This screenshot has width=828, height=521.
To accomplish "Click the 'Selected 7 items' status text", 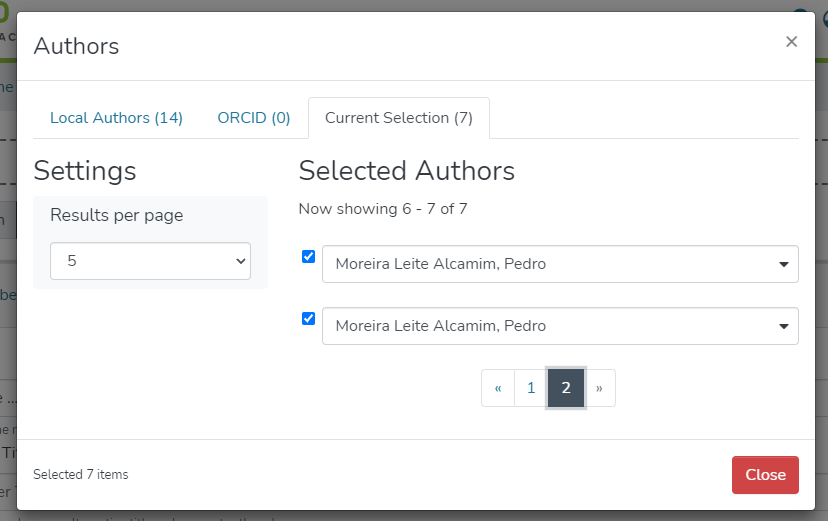I will [x=81, y=475].
